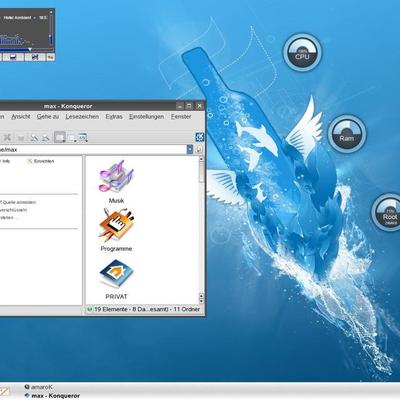Click the rightmost view-mode toolbar icon
Screen dimensions: 400x400
point(83,137)
